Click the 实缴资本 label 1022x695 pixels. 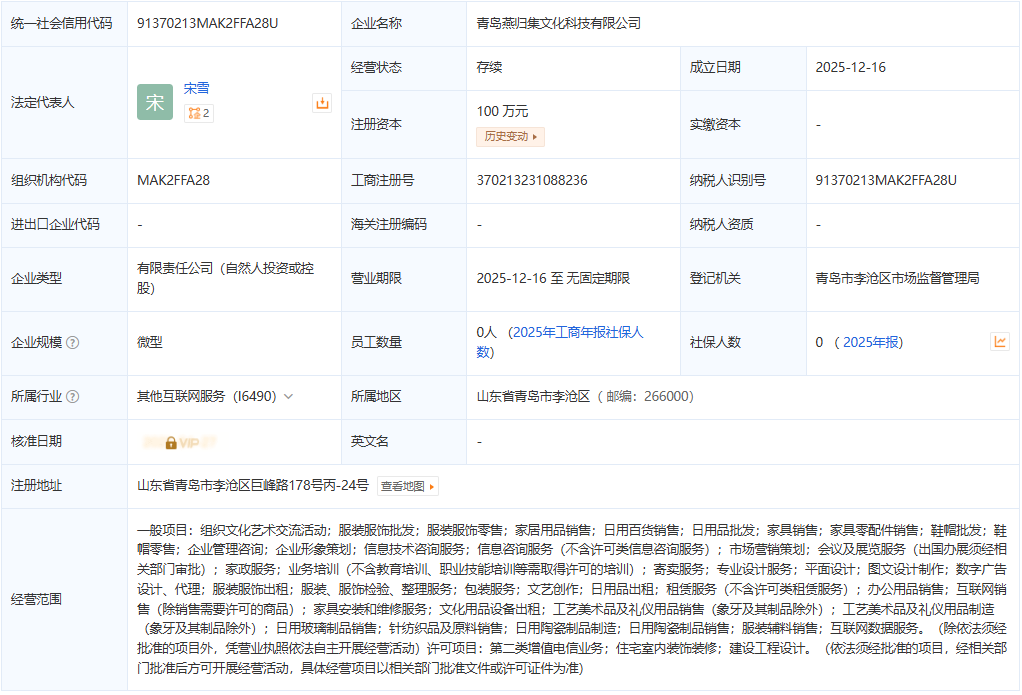pos(715,125)
